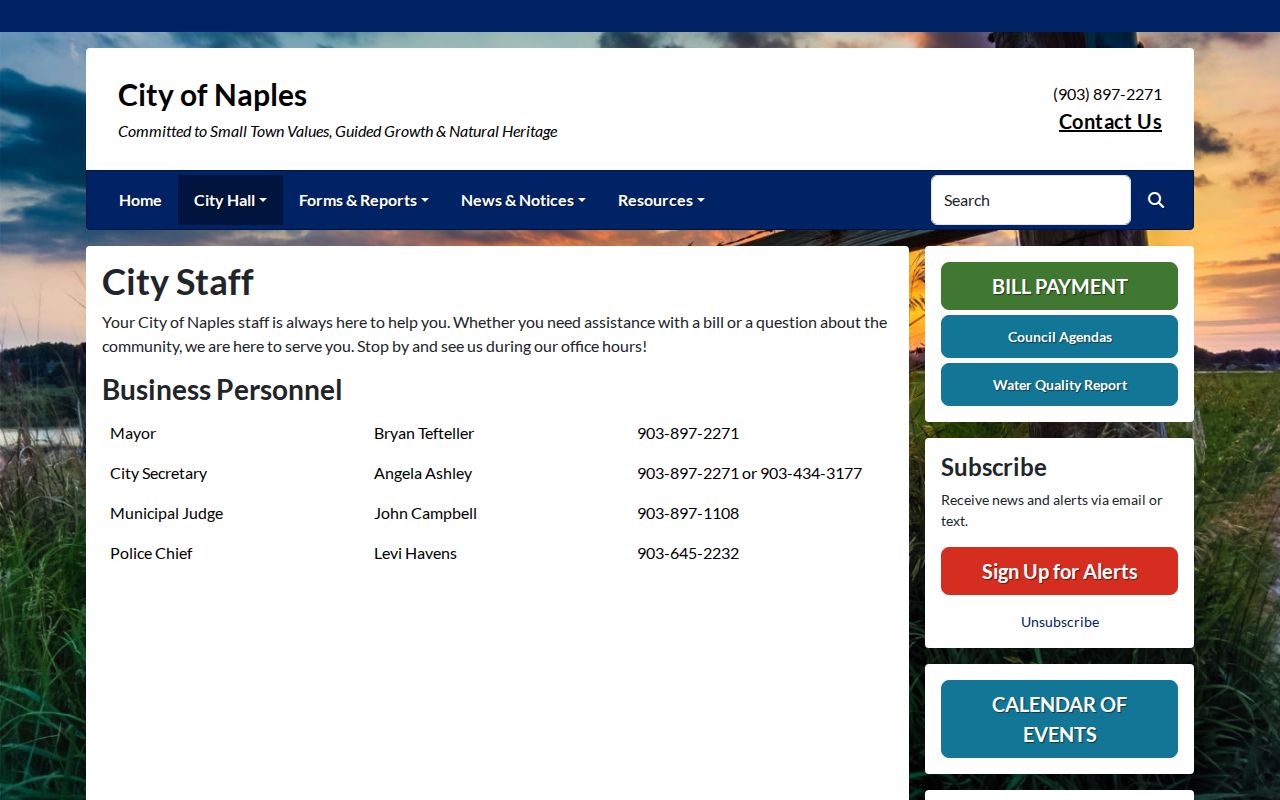The height and width of the screenshot is (800, 1280).
Task: Click the BILL PAYMENT button
Action: 1059,286
